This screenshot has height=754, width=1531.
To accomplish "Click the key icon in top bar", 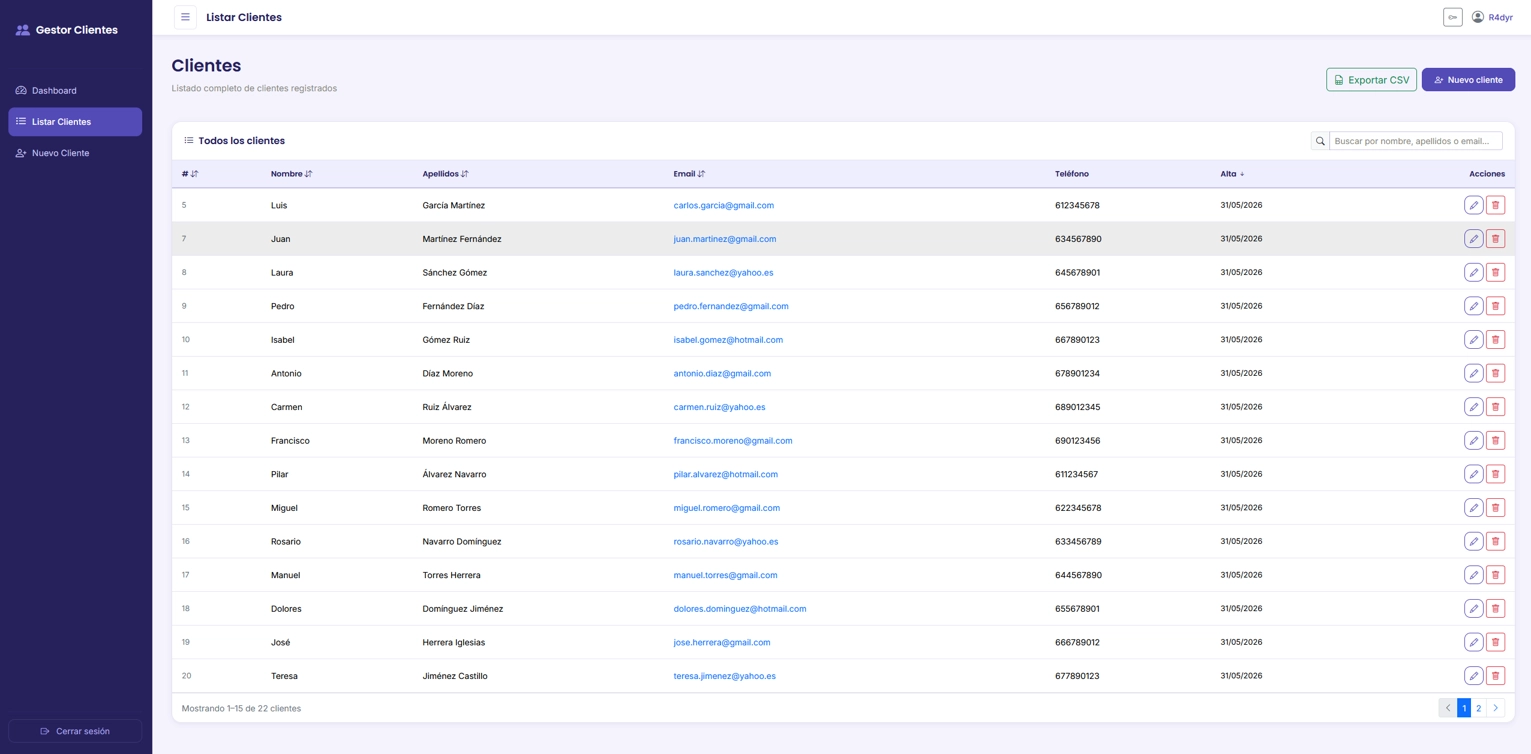I will point(1453,17).
